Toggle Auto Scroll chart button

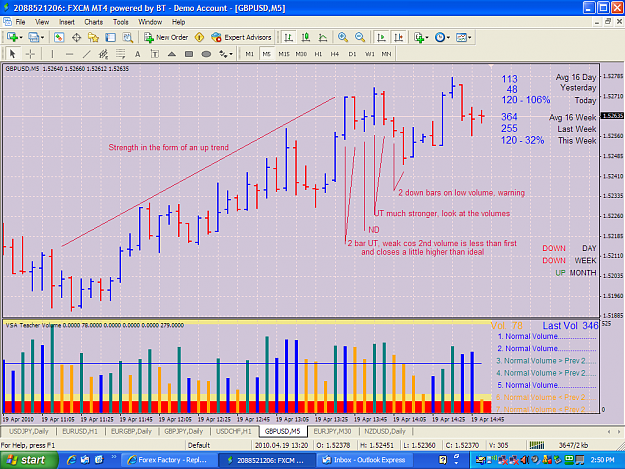click(x=381, y=37)
